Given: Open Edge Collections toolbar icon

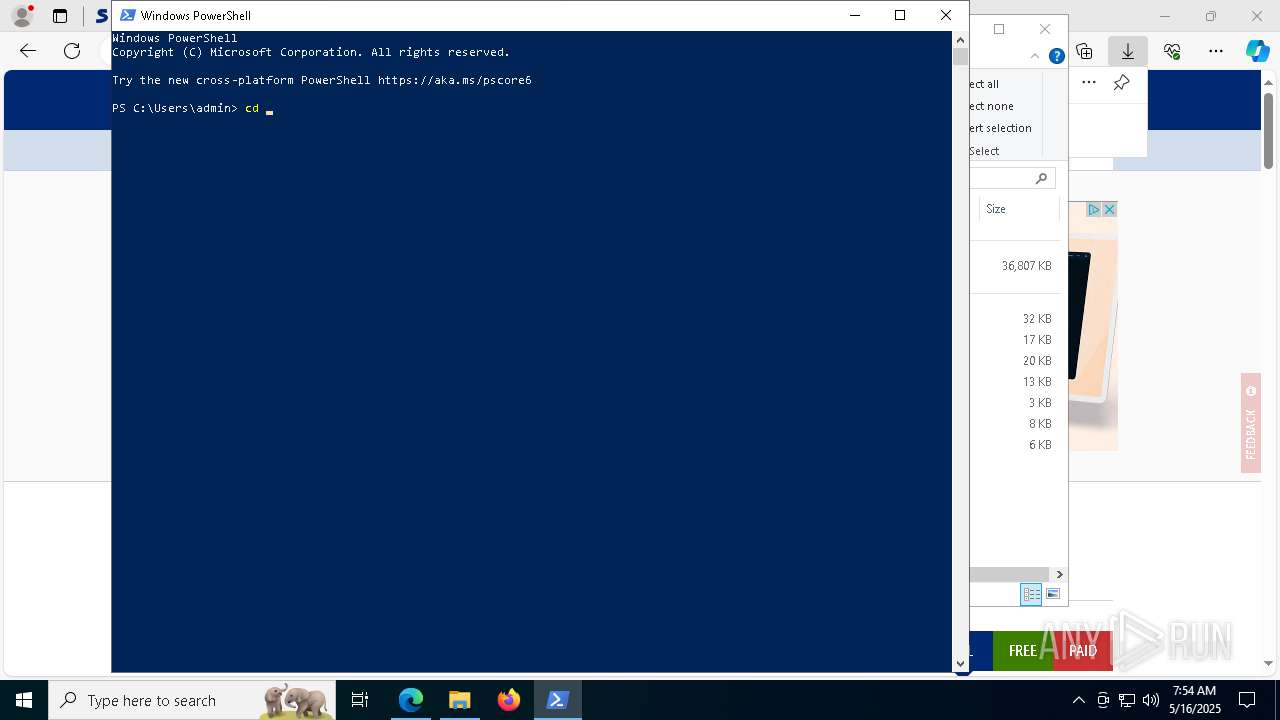Looking at the screenshot, I should (x=1084, y=51).
